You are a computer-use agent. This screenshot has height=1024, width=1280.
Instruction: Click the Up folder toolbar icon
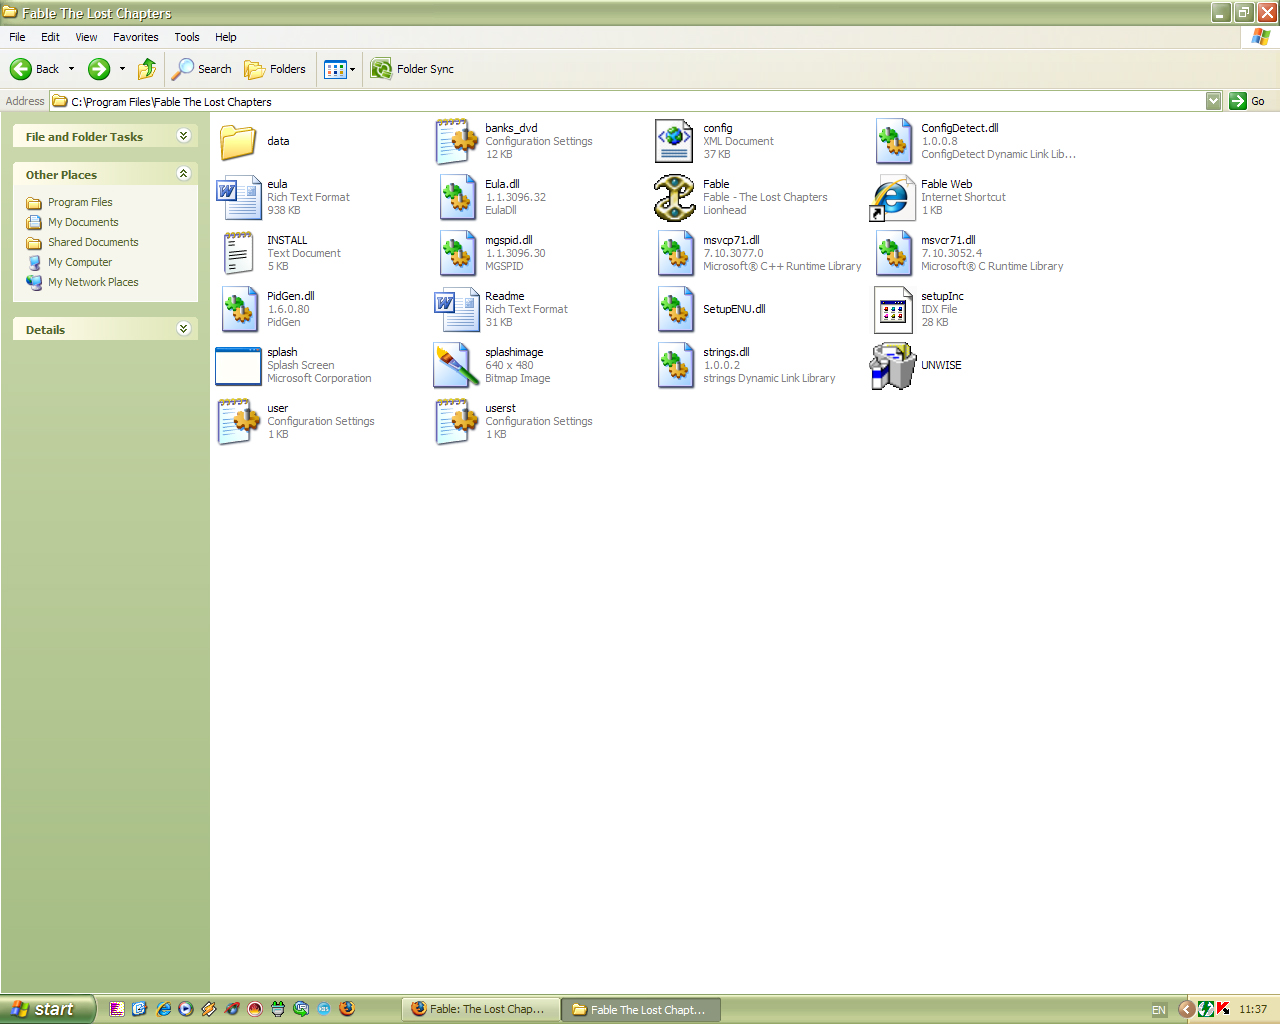point(147,69)
